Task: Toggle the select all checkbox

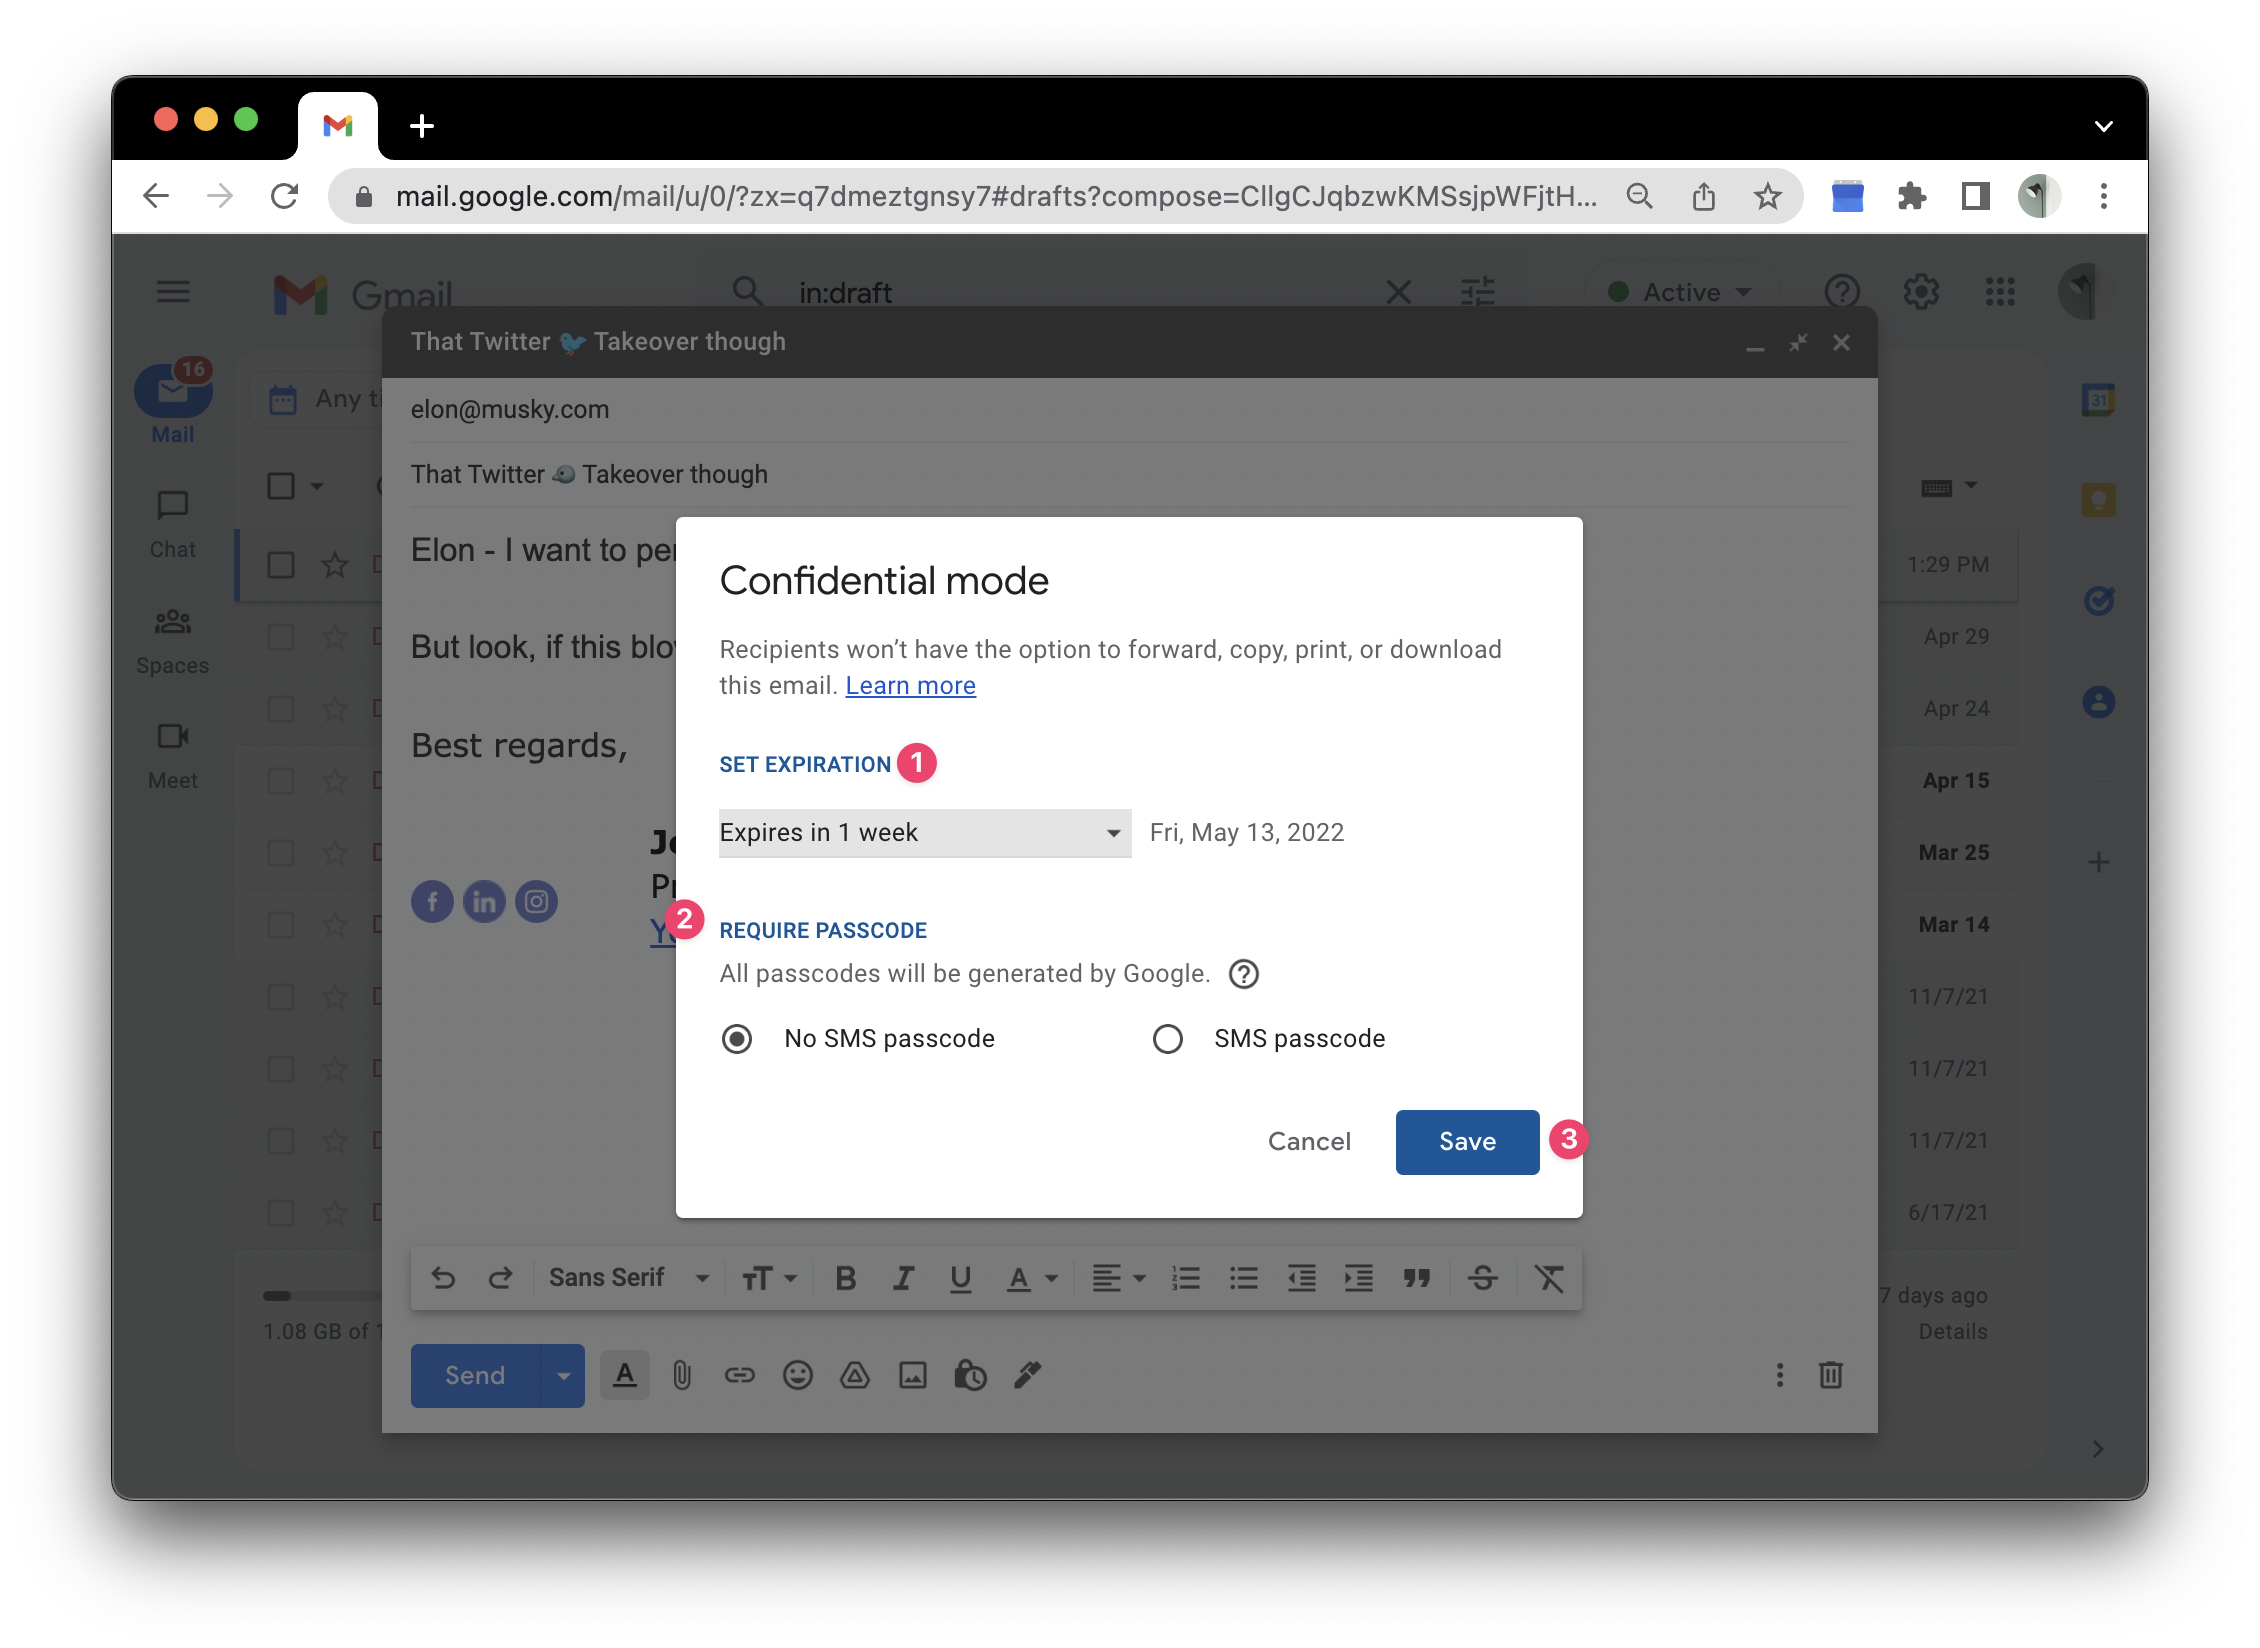Action: (x=281, y=487)
